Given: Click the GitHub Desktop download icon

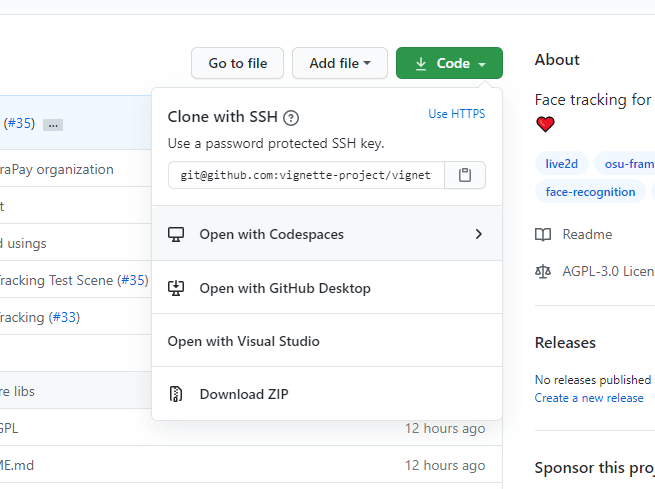Looking at the screenshot, I should [176, 288].
